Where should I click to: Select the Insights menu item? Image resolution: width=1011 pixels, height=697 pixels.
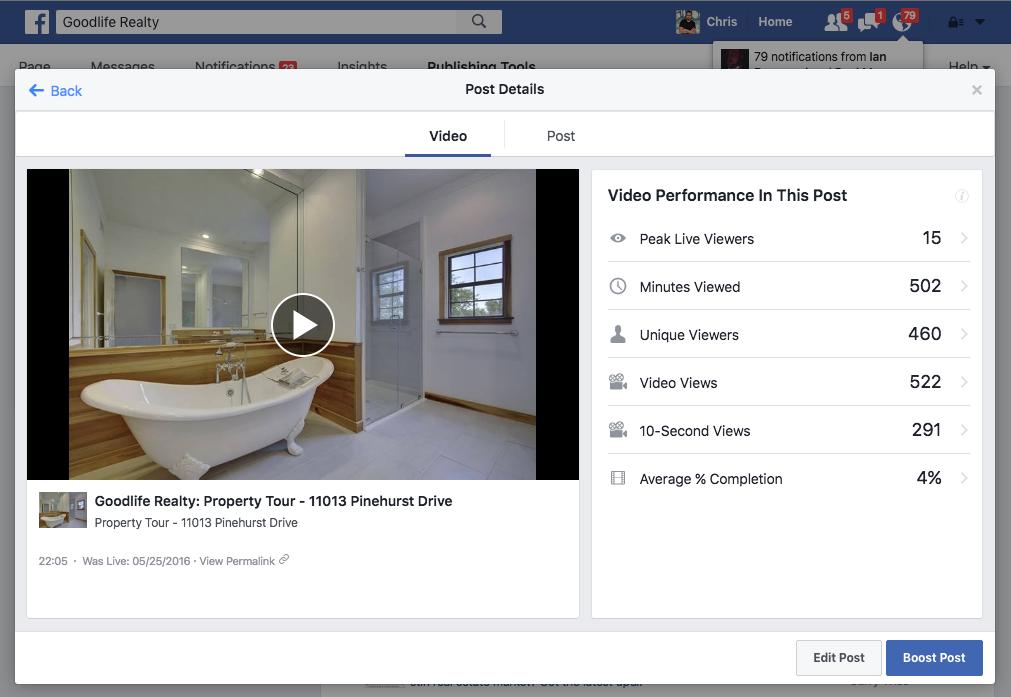(361, 66)
